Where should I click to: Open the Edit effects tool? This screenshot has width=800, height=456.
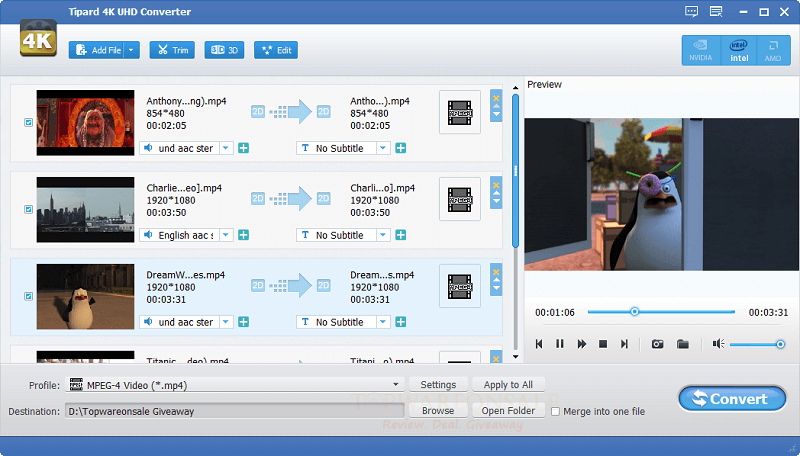tap(276, 50)
